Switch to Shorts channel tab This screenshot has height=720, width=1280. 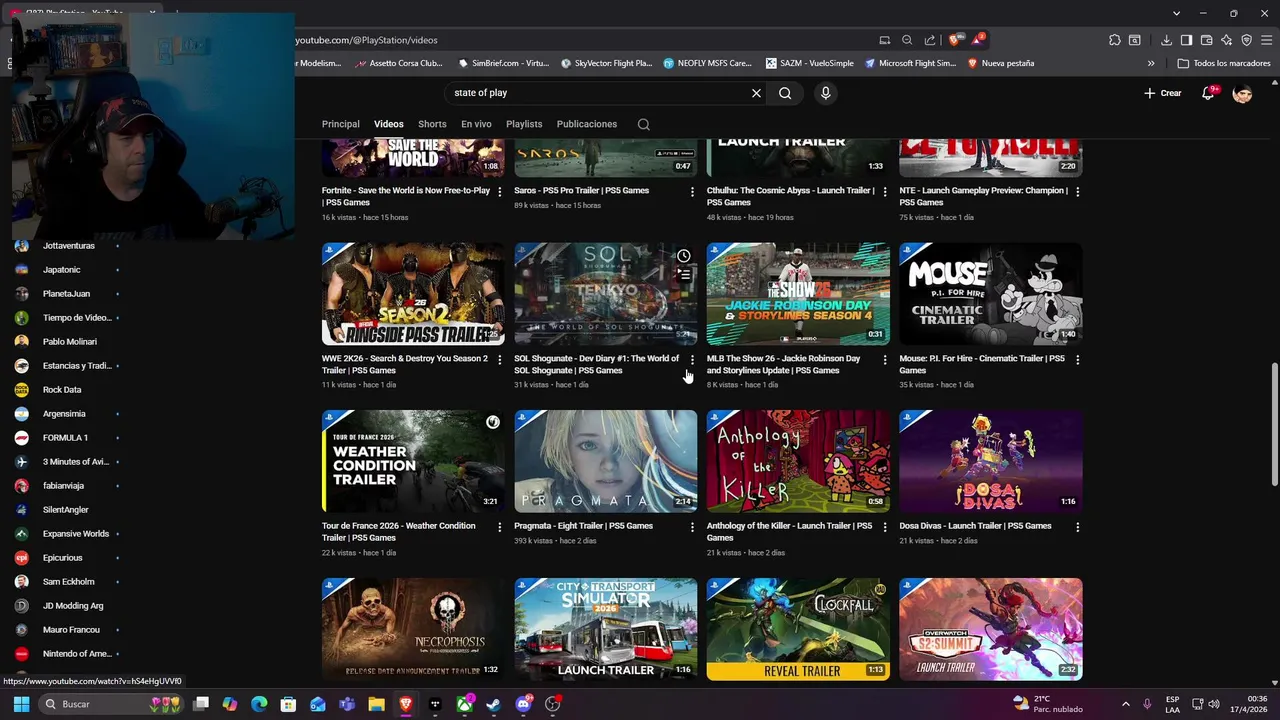432,124
